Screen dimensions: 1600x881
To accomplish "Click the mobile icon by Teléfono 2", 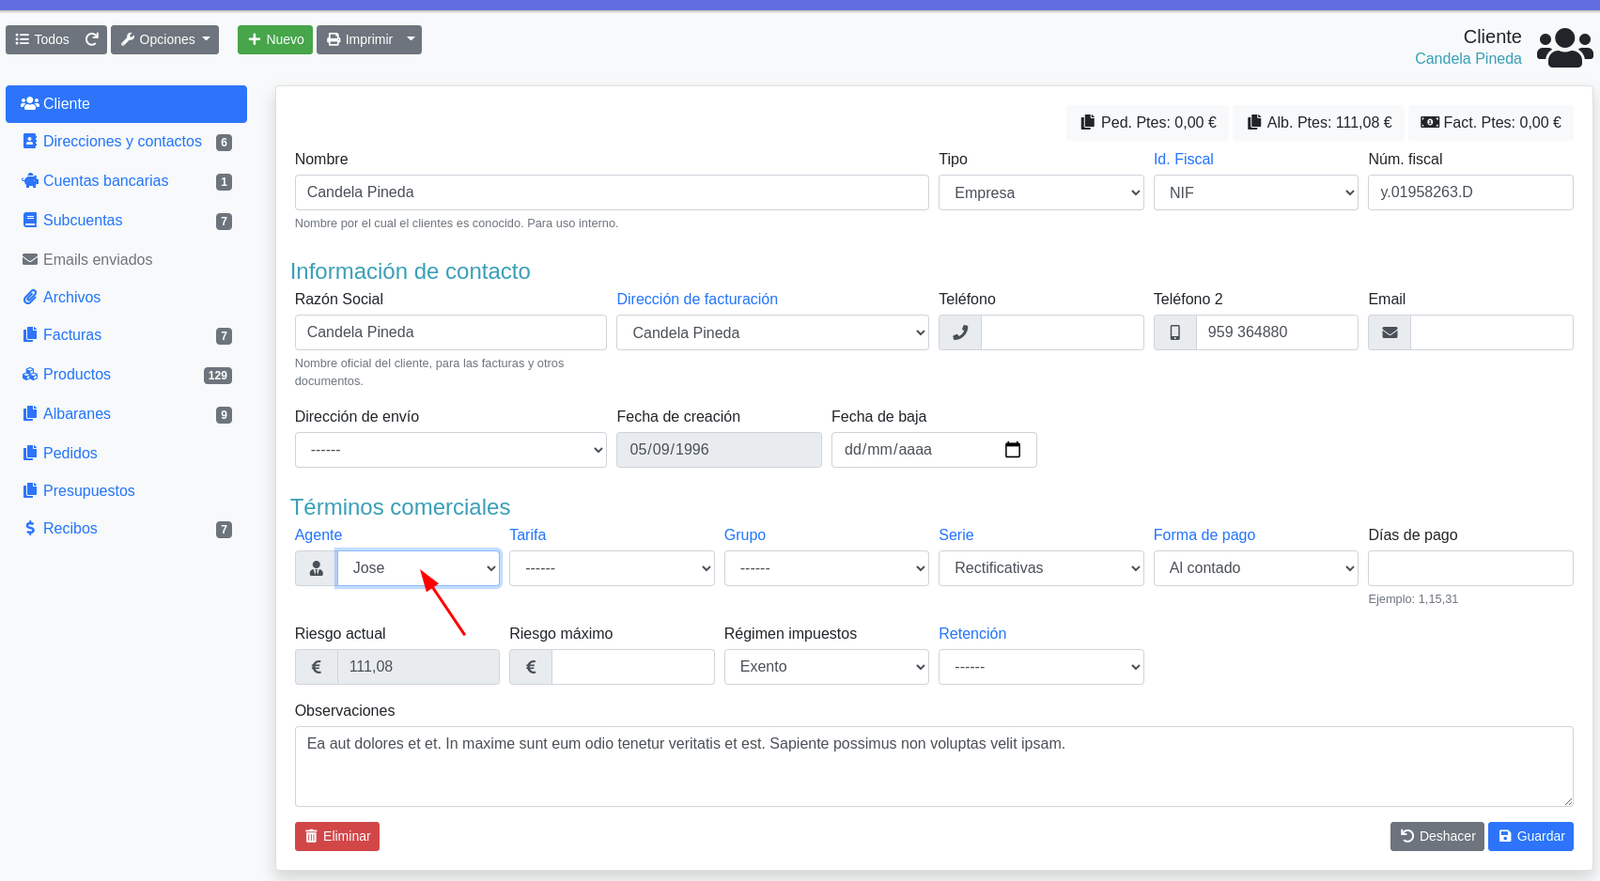I will pyautogui.click(x=1175, y=332).
